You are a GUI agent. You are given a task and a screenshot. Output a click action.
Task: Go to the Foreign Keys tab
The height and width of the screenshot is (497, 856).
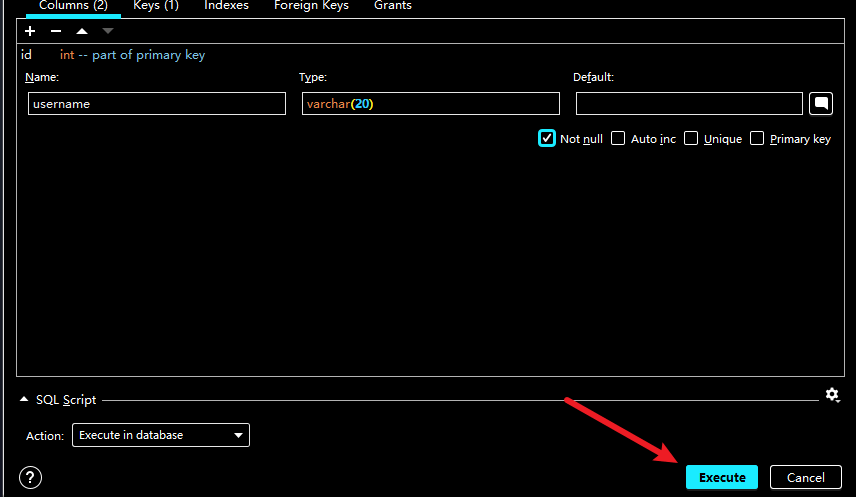coord(311,6)
